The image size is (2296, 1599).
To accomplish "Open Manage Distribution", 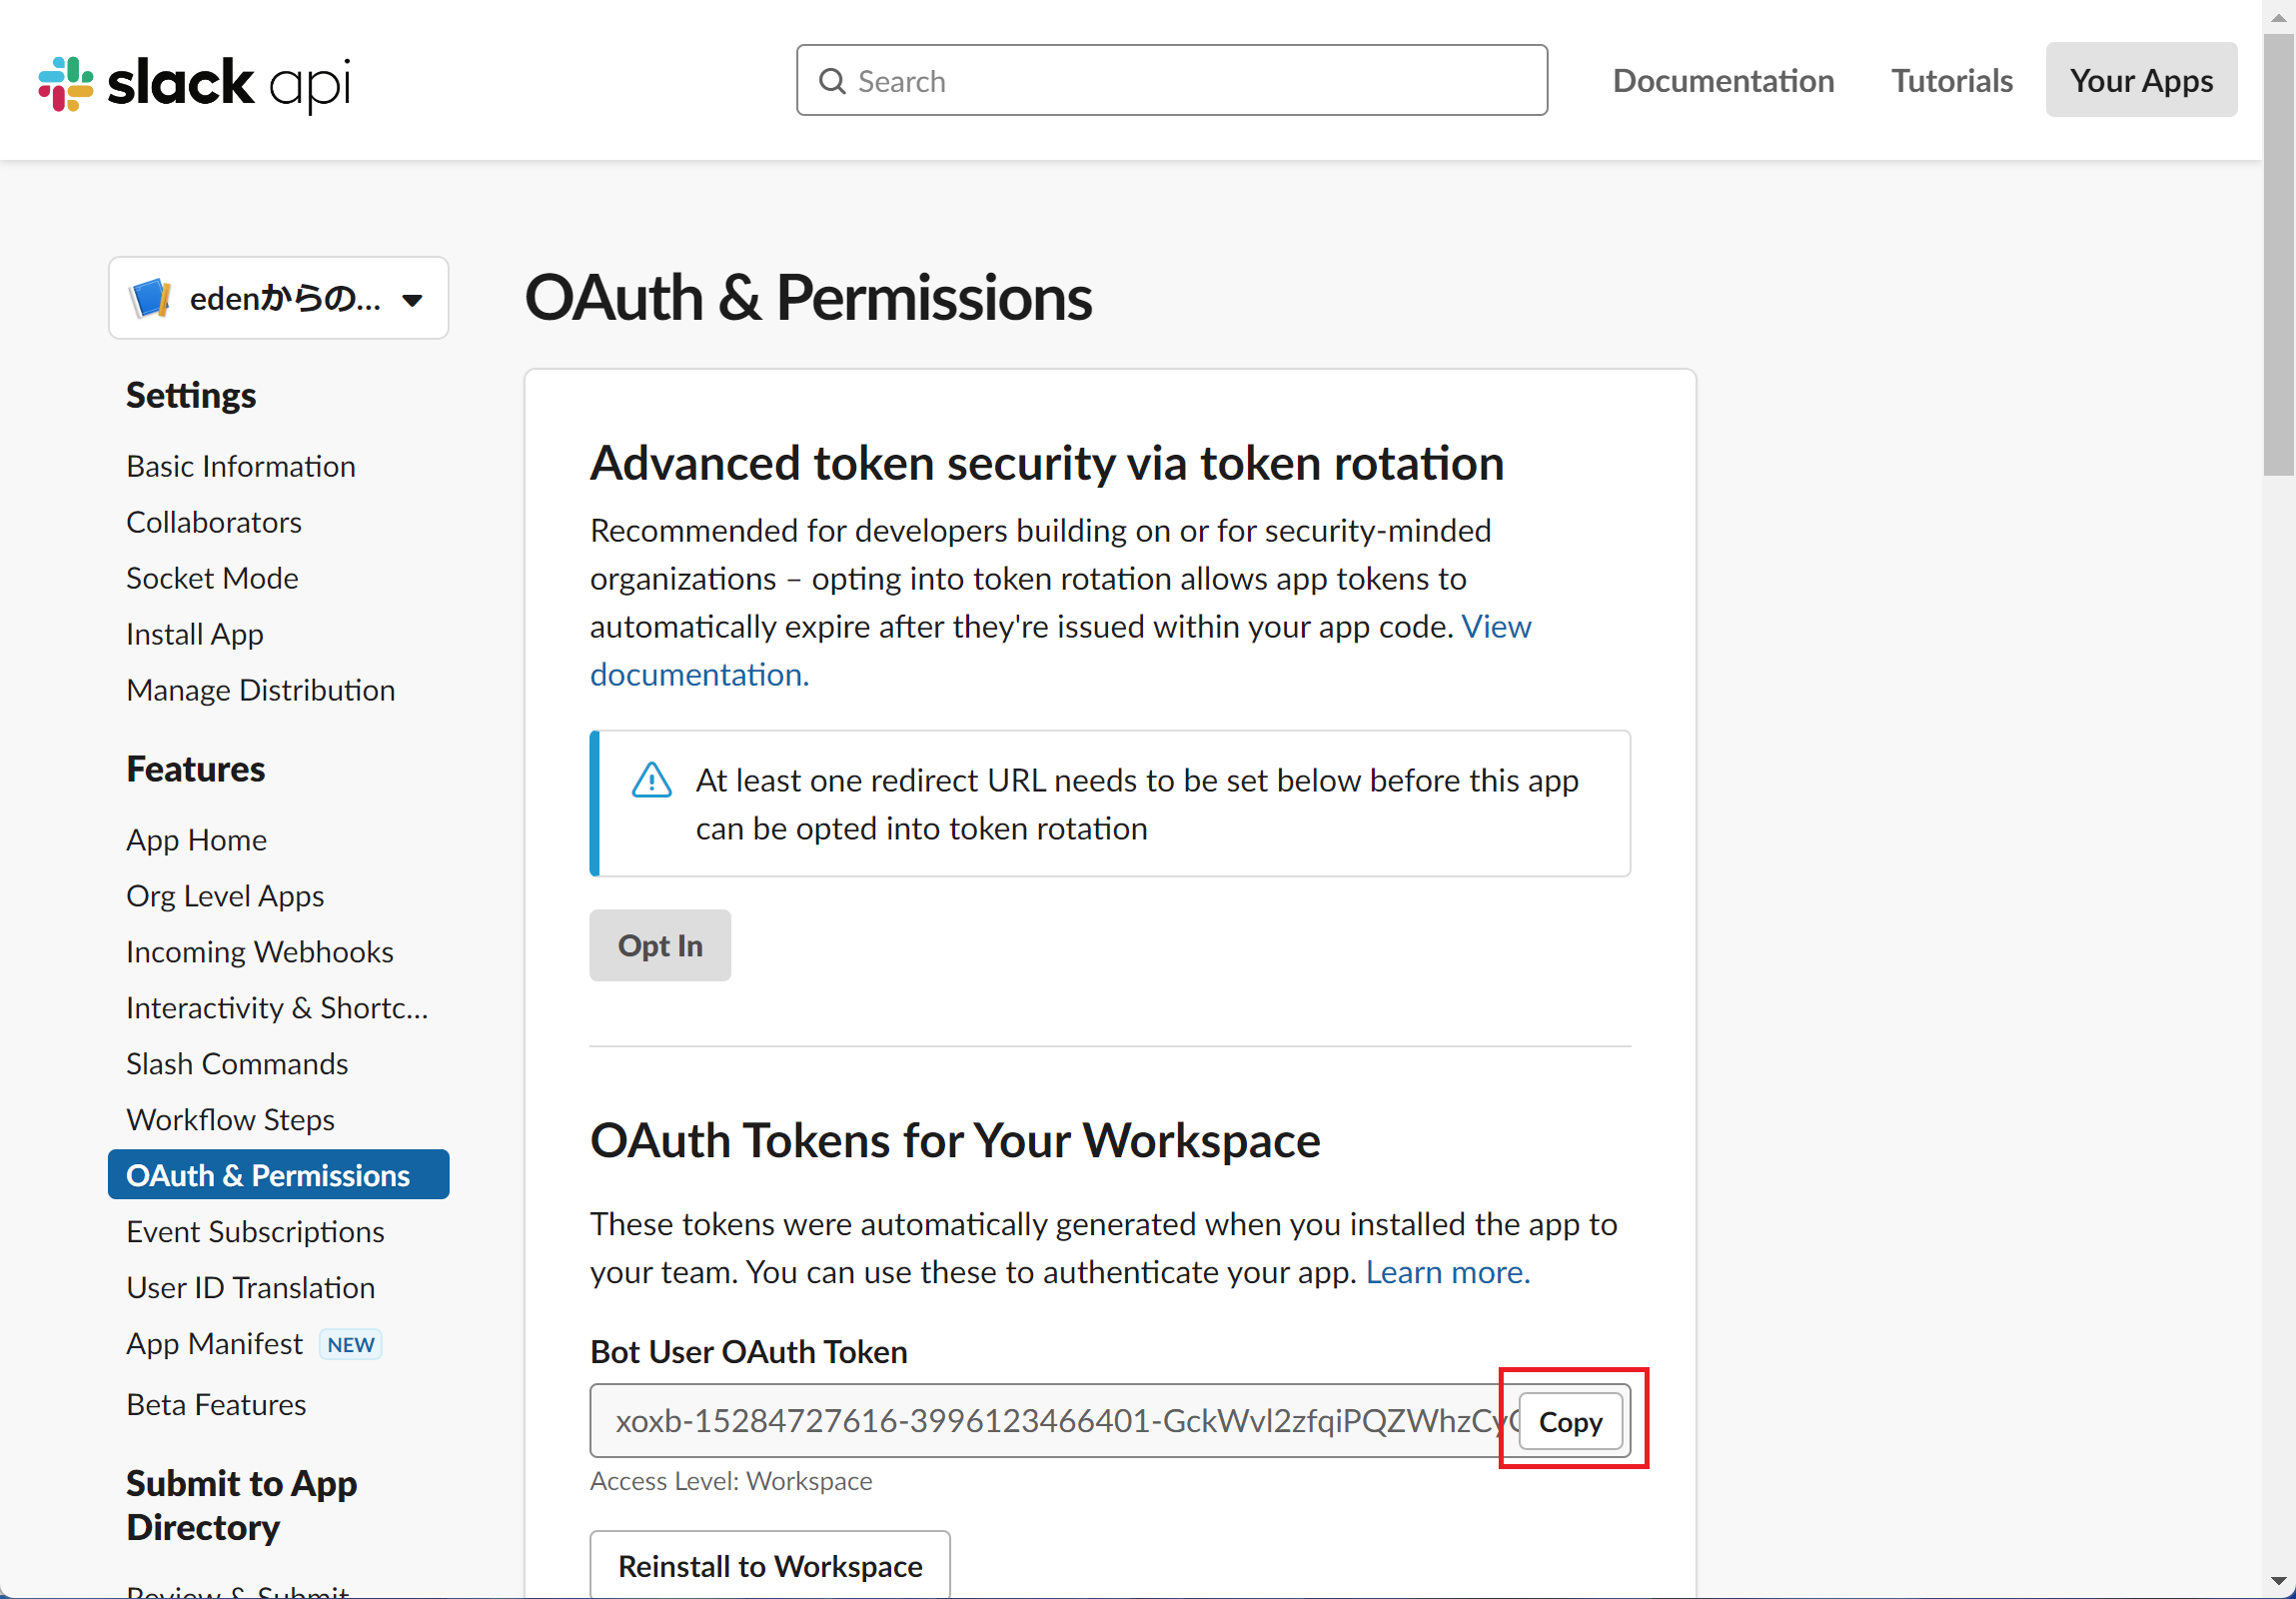I will (261, 690).
